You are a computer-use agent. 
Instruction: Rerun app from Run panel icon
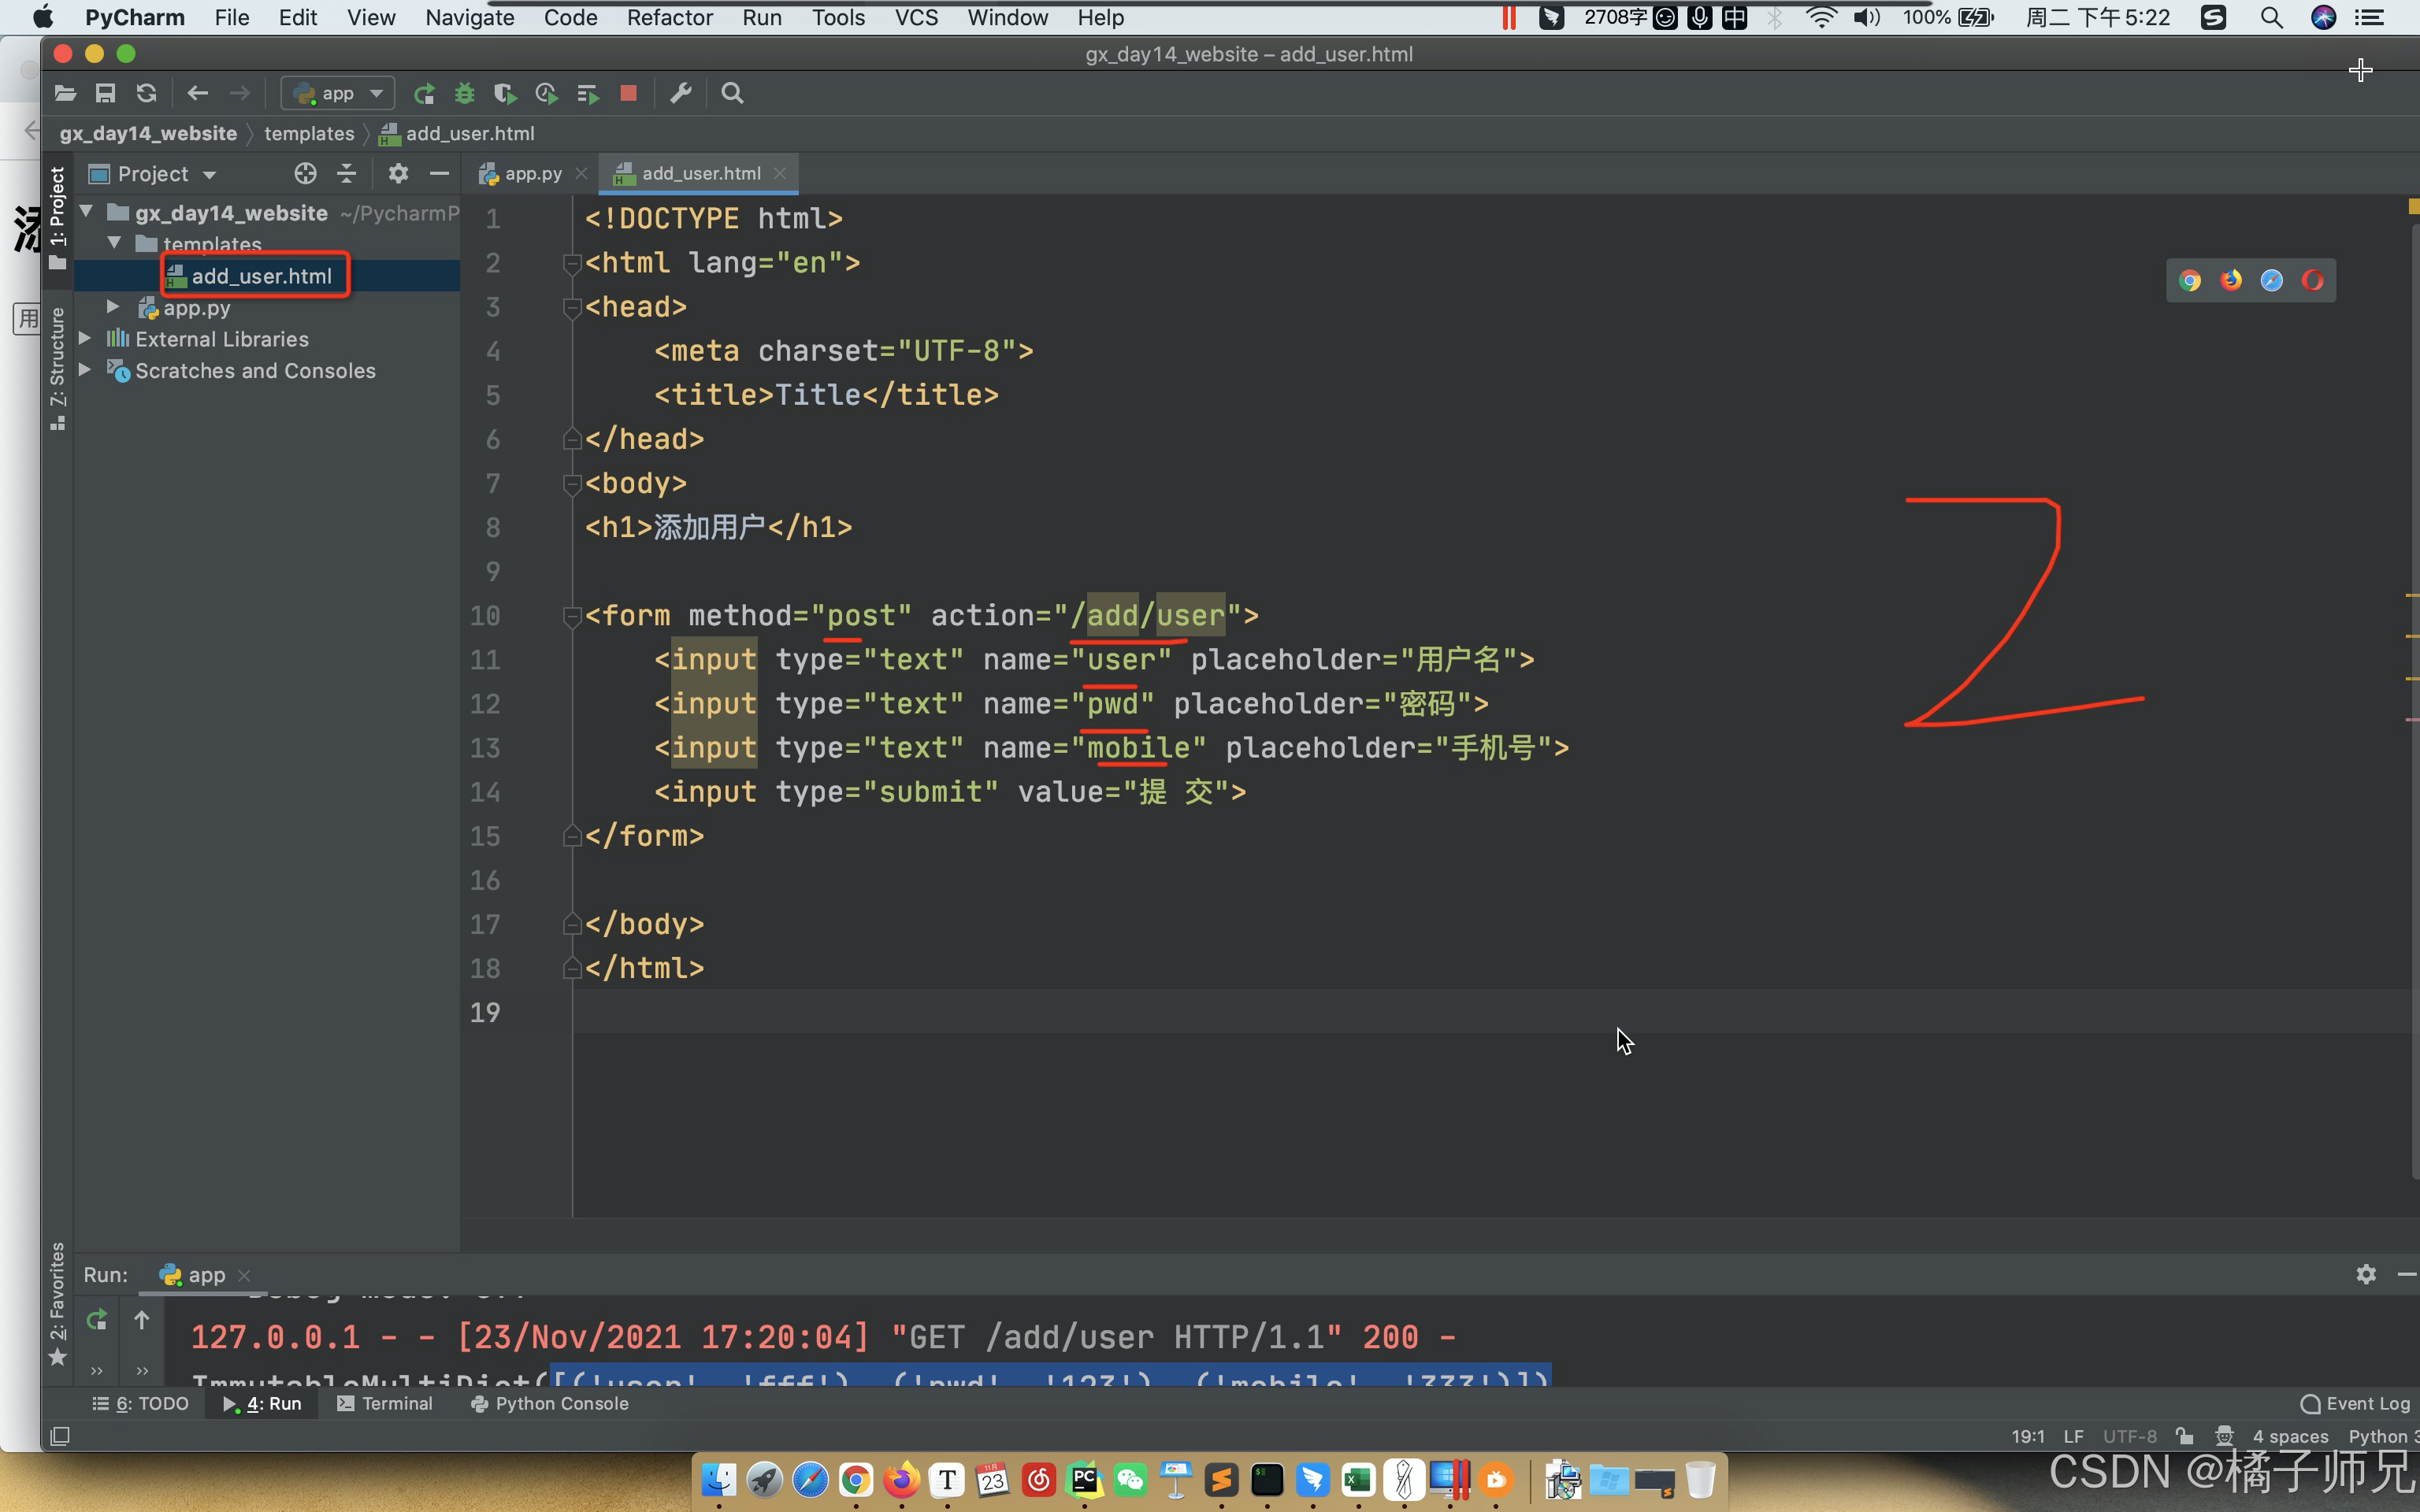(x=97, y=1321)
